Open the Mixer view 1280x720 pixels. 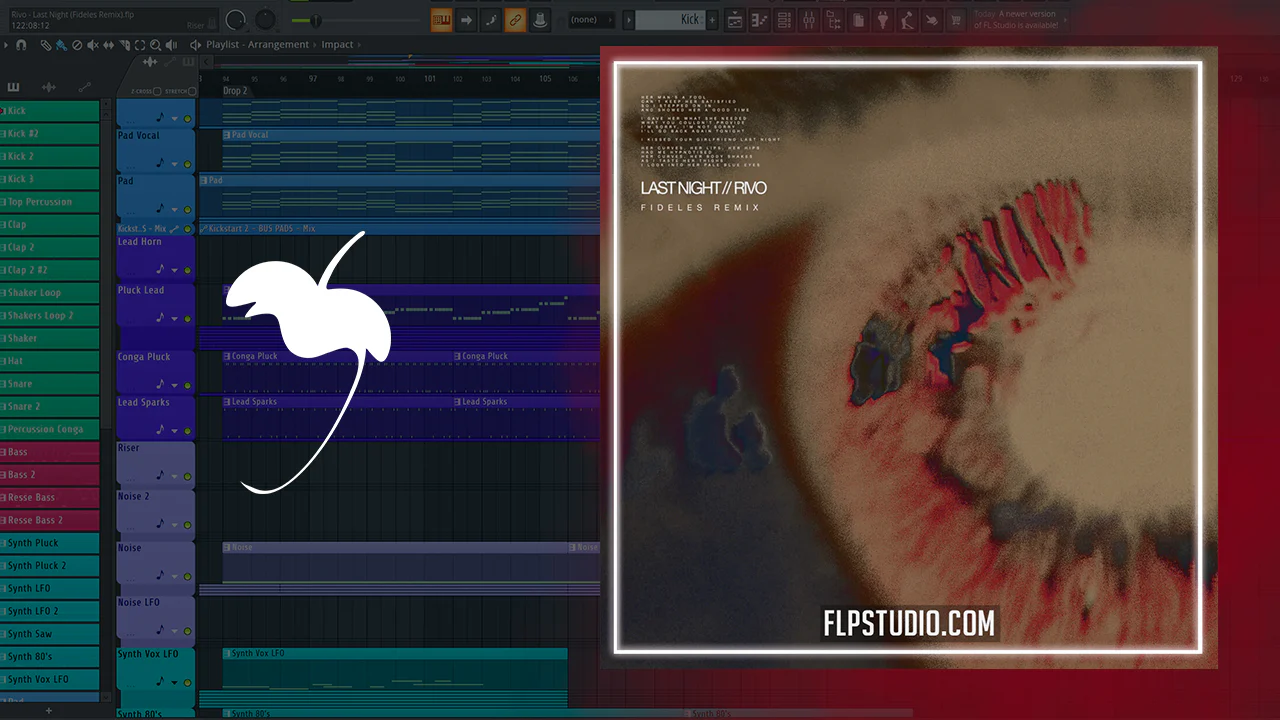point(809,19)
